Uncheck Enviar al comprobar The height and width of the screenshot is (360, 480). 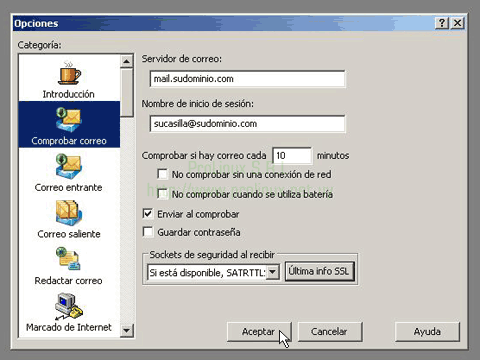click(147, 213)
